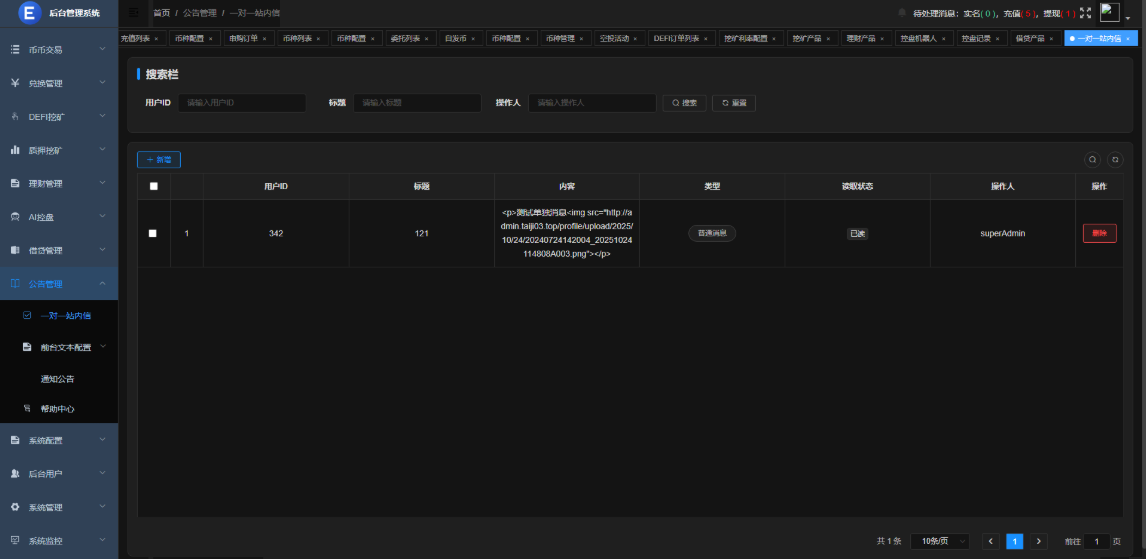Open 帮助中心 in the sidebar
The width and height of the screenshot is (1146, 559).
57,409
